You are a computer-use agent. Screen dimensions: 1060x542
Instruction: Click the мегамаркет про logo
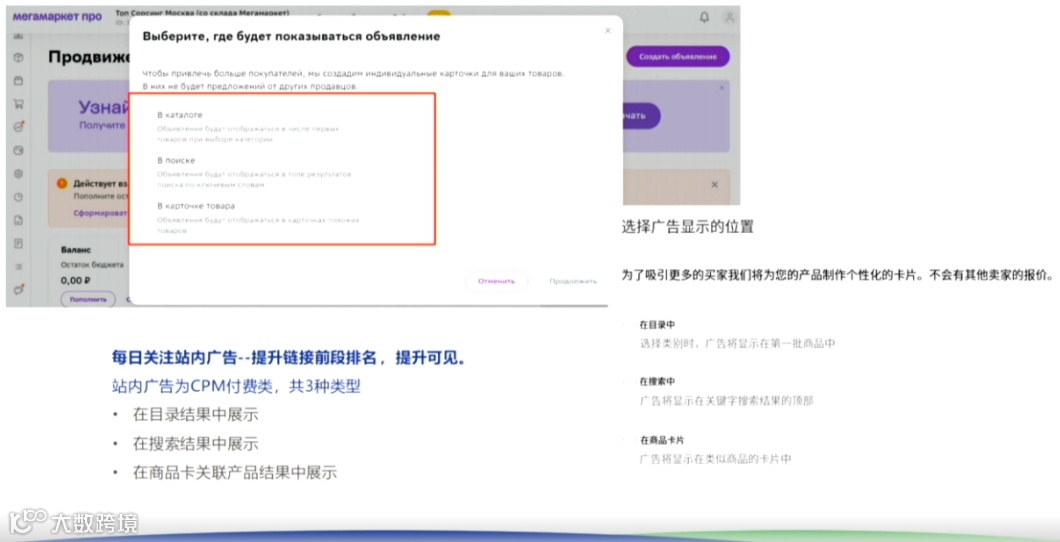(57, 17)
